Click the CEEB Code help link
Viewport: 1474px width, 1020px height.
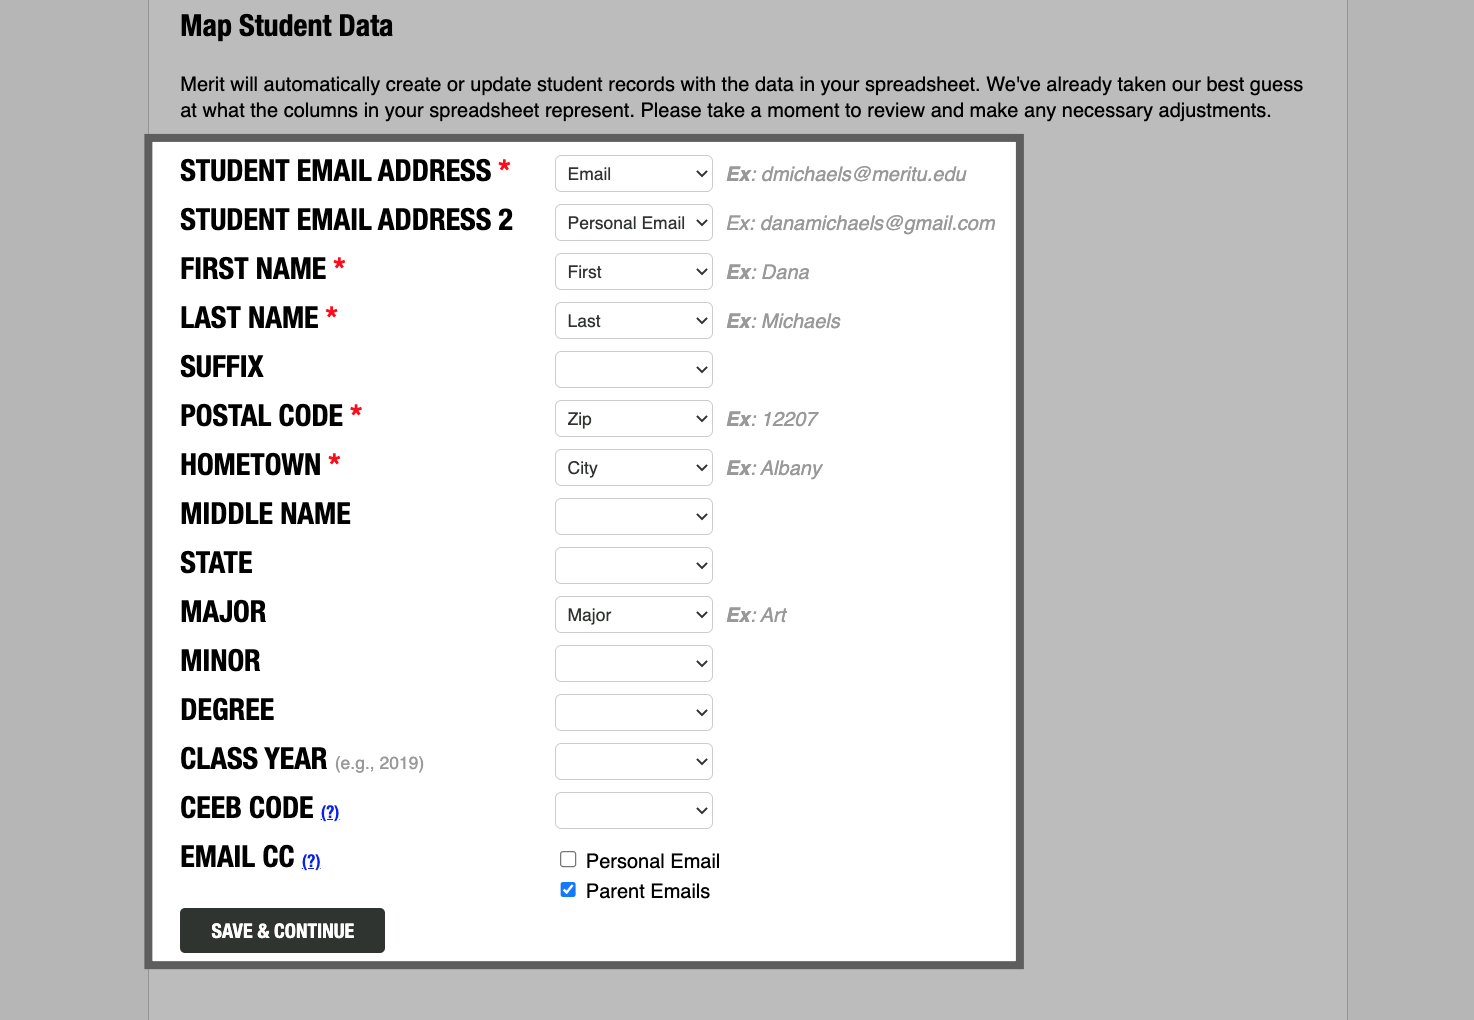tap(330, 812)
